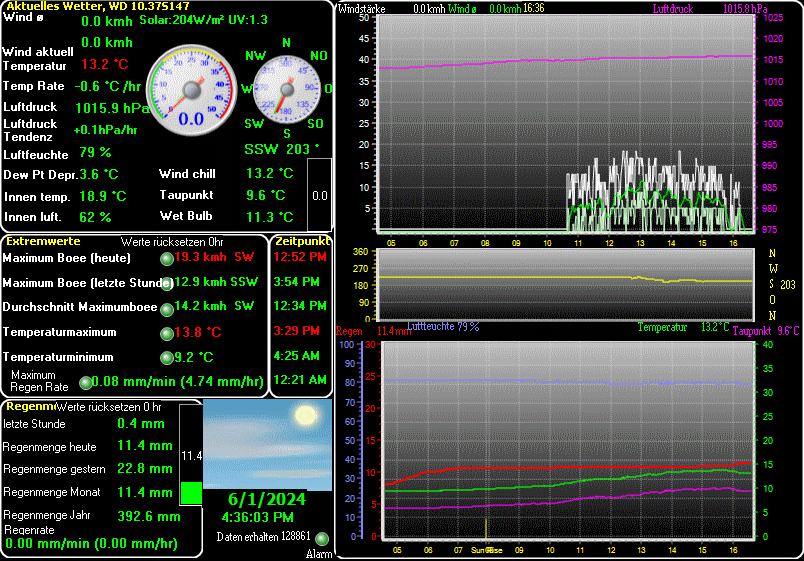Image resolution: width=804 pixels, height=561 pixels.
Task: Click the Sunrise marker on the temperature graph
Action: point(487,550)
